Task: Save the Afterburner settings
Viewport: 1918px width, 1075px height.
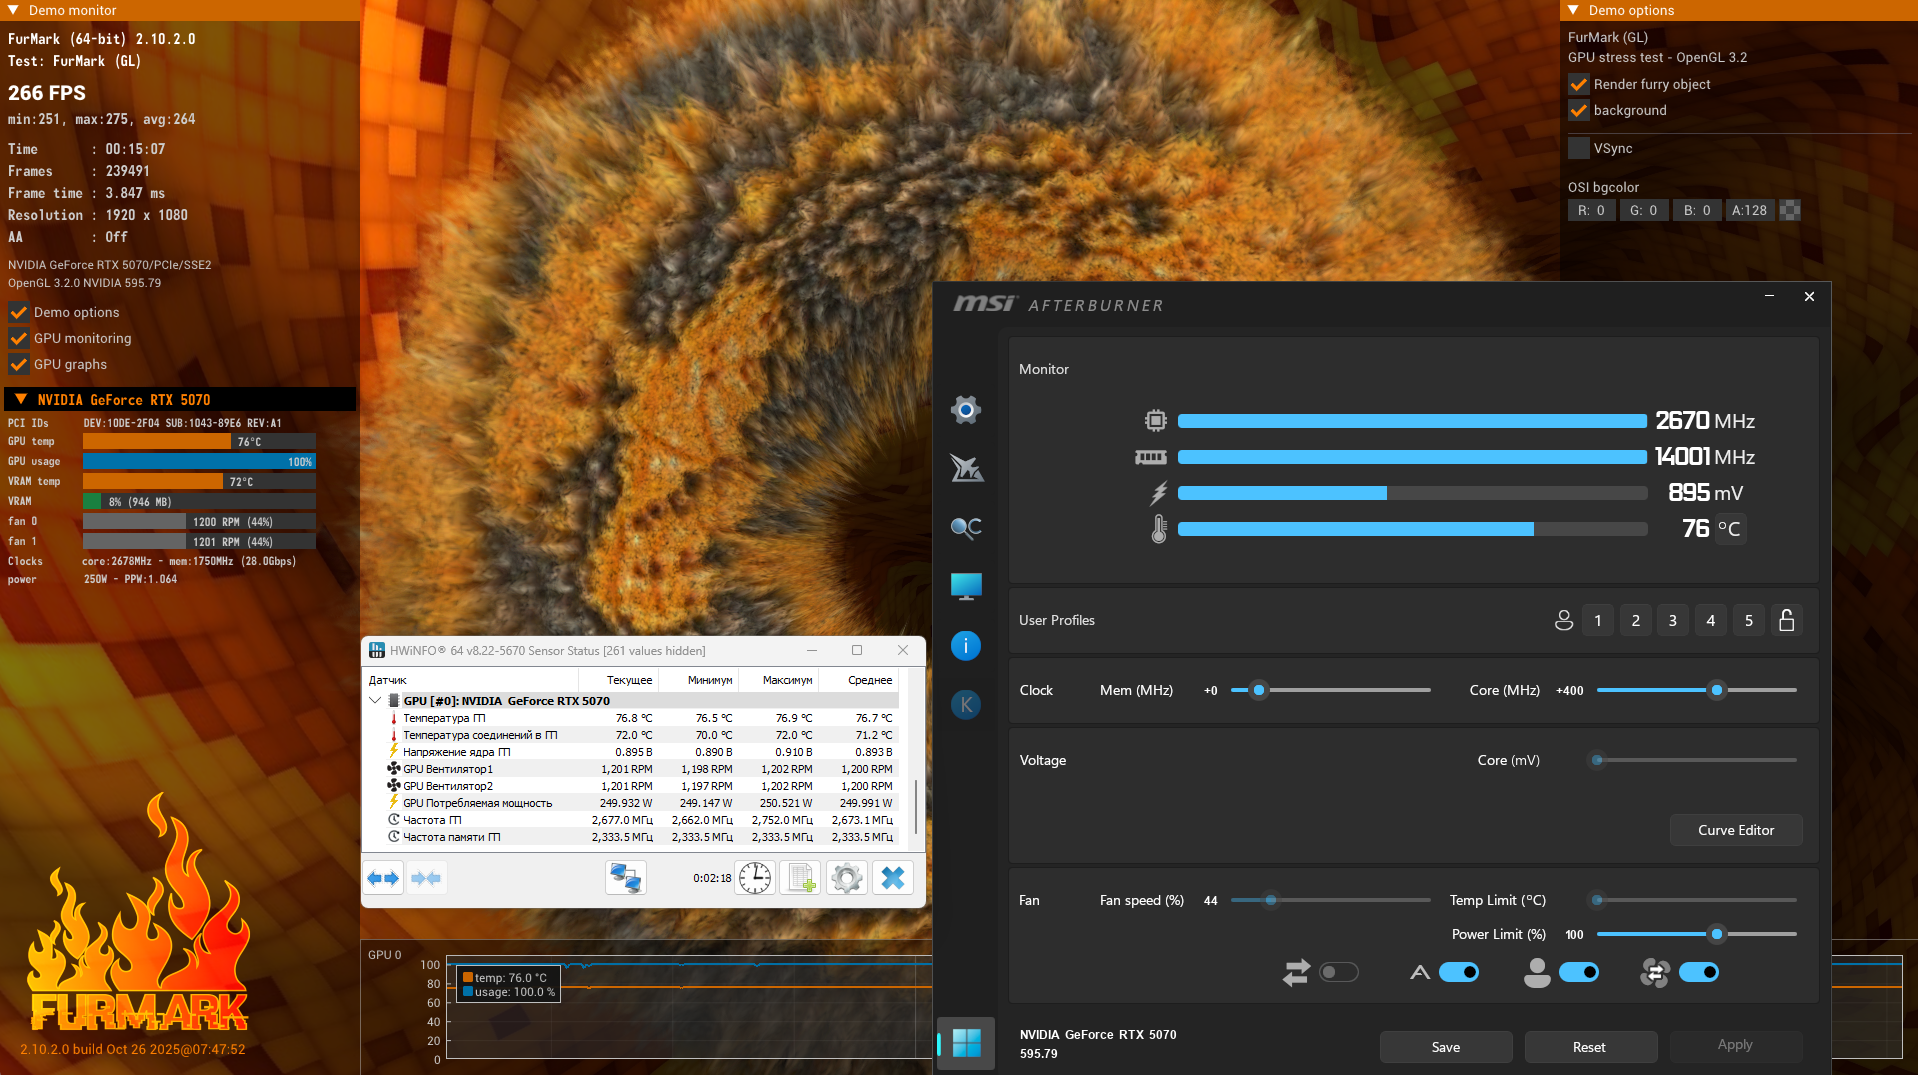Action: (x=1446, y=1047)
